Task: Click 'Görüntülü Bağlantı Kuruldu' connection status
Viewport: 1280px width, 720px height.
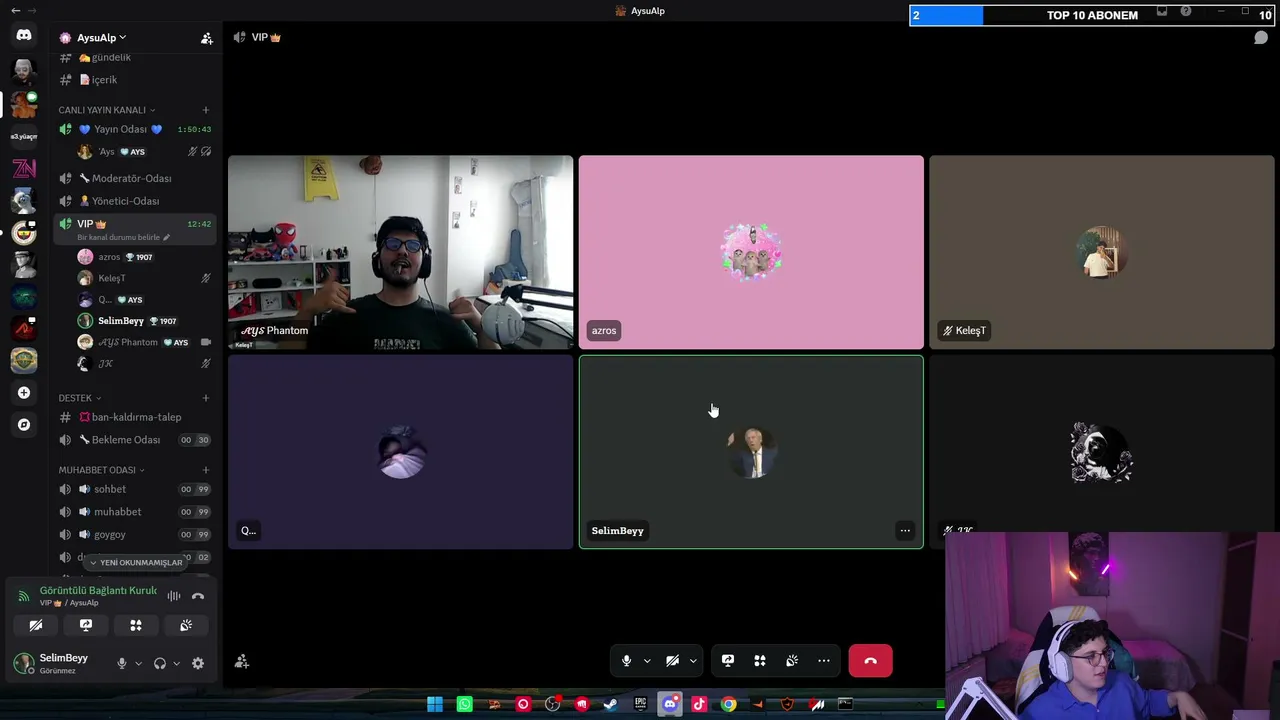Action: (98, 591)
